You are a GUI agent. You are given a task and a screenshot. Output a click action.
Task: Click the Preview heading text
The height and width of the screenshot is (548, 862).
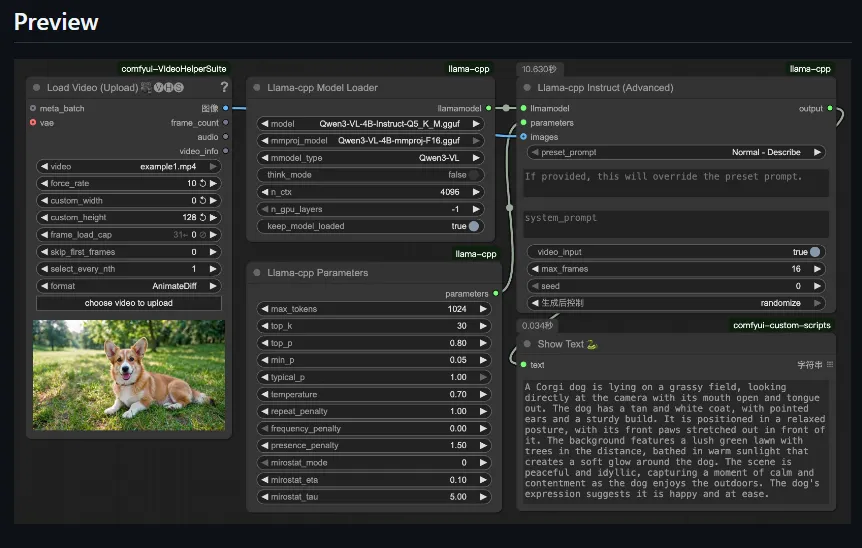[x=56, y=22]
